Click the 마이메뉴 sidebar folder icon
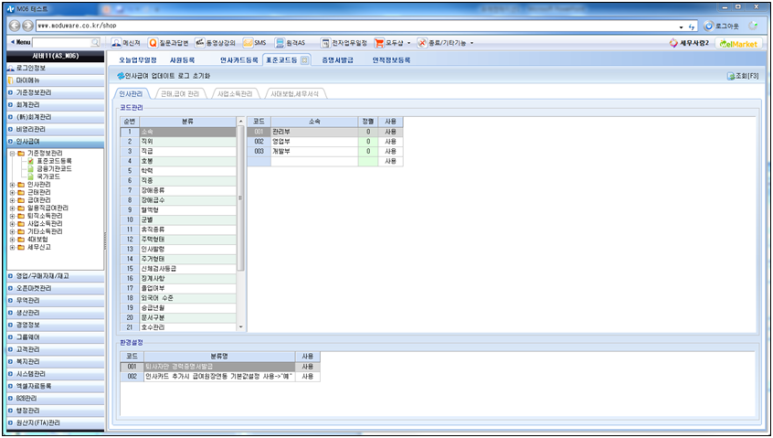Screen dimensions: 773x438 tap(11, 80)
